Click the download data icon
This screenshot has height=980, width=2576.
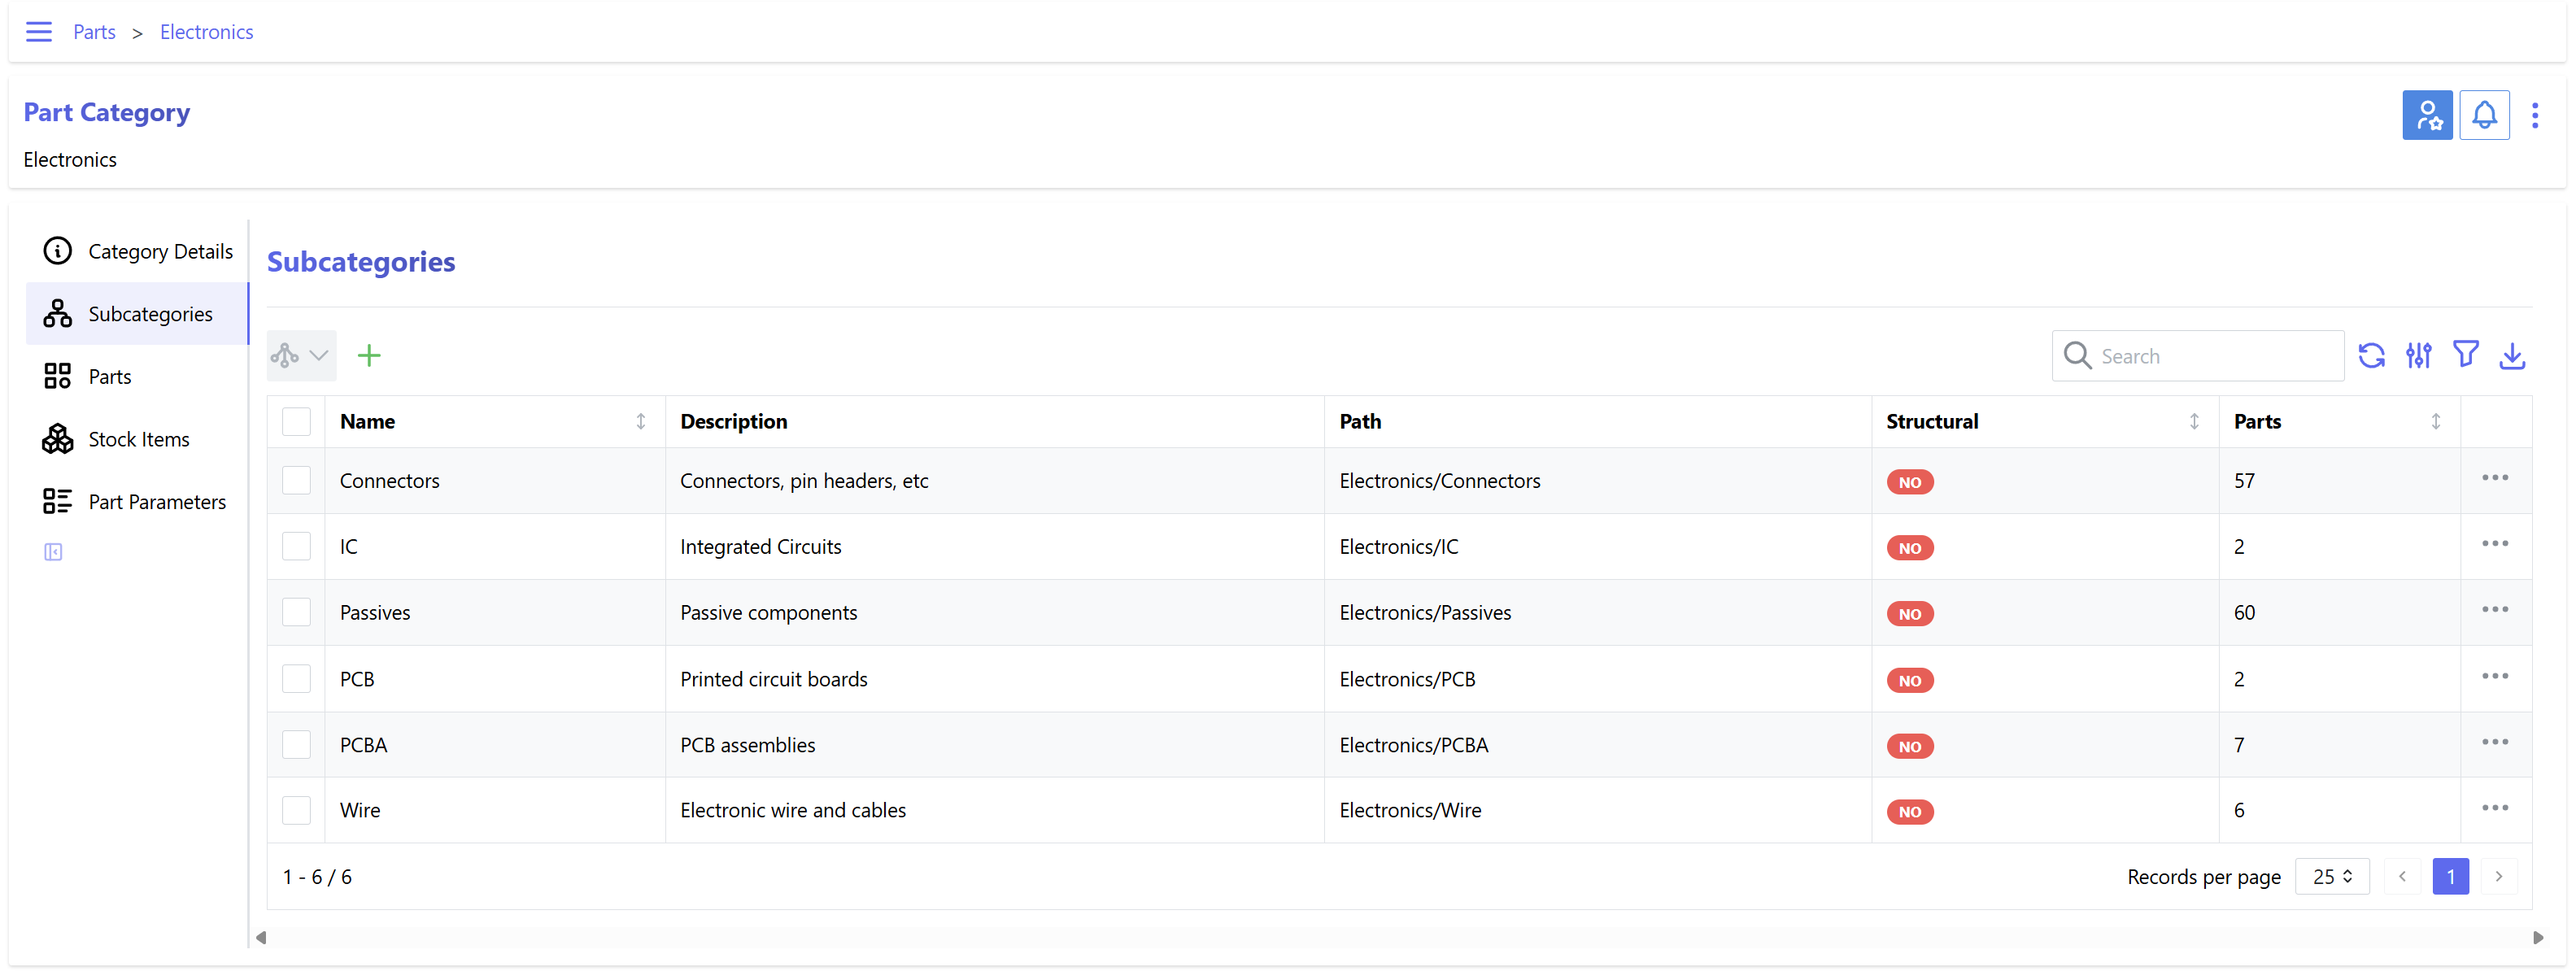(x=2512, y=356)
